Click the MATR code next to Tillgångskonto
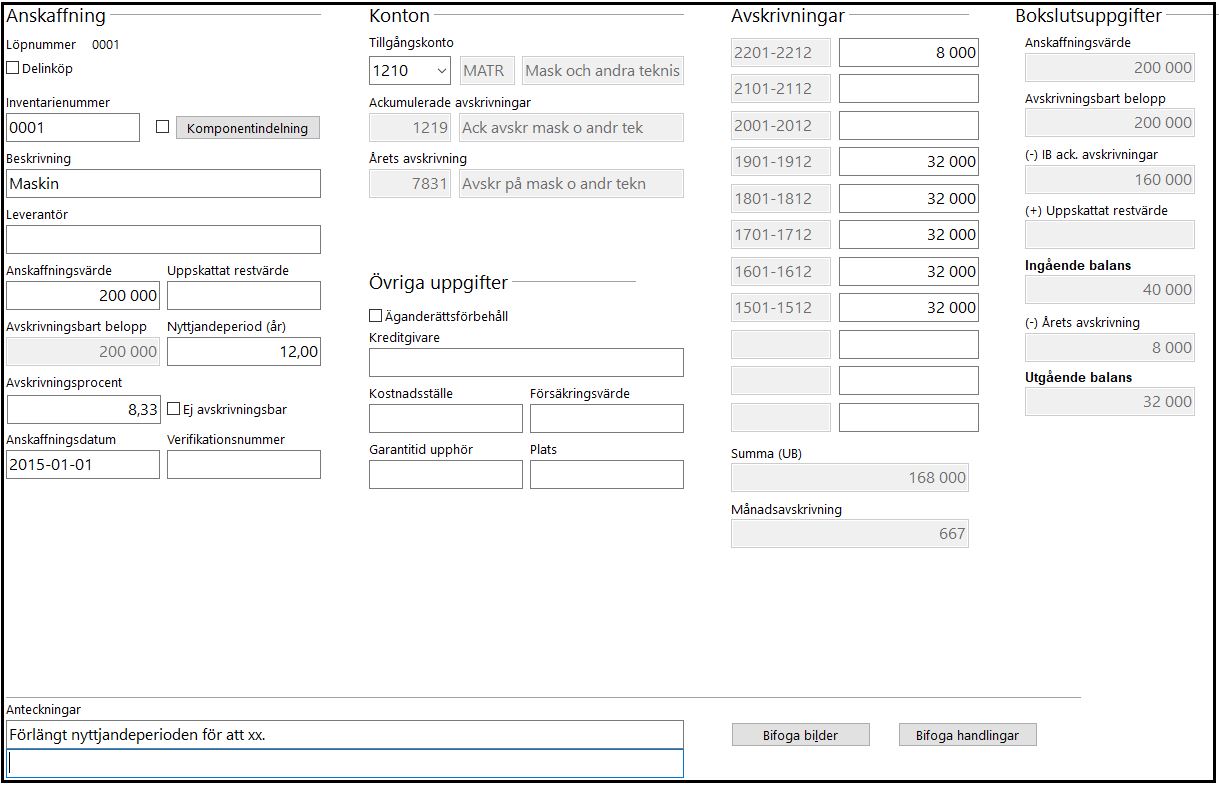The width and height of the screenshot is (1219, 787). (488, 71)
